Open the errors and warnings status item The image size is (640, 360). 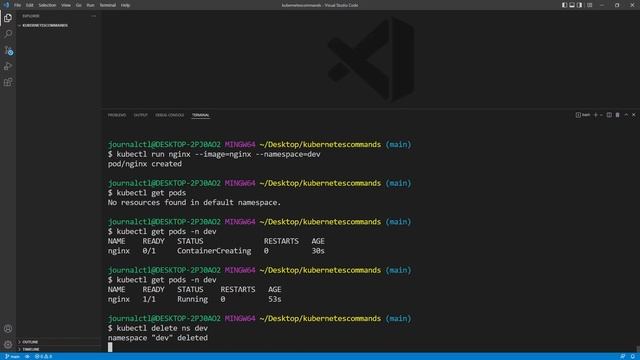click(x=43, y=356)
